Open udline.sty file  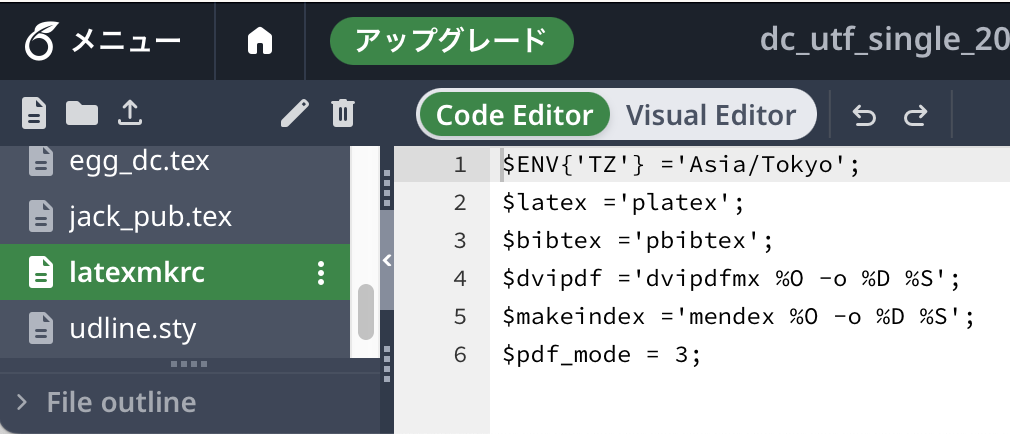click(x=133, y=327)
